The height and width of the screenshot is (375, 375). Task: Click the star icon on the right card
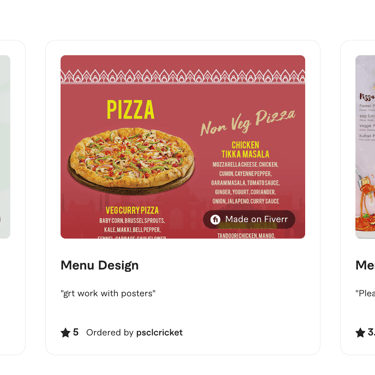click(x=360, y=332)
